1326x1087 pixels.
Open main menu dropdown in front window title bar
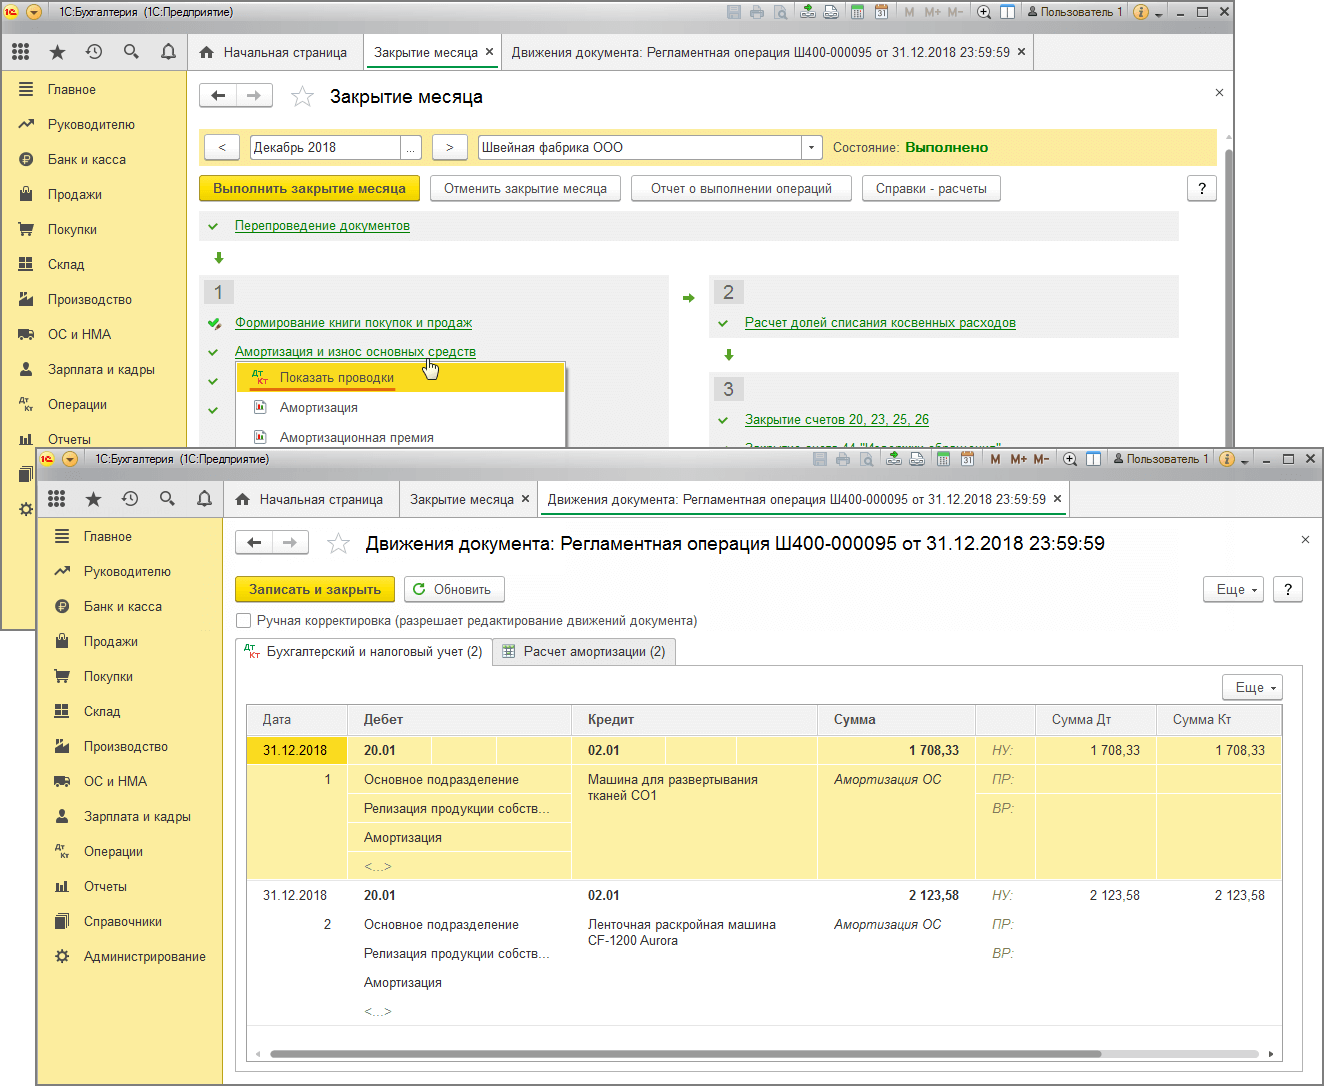70,459
